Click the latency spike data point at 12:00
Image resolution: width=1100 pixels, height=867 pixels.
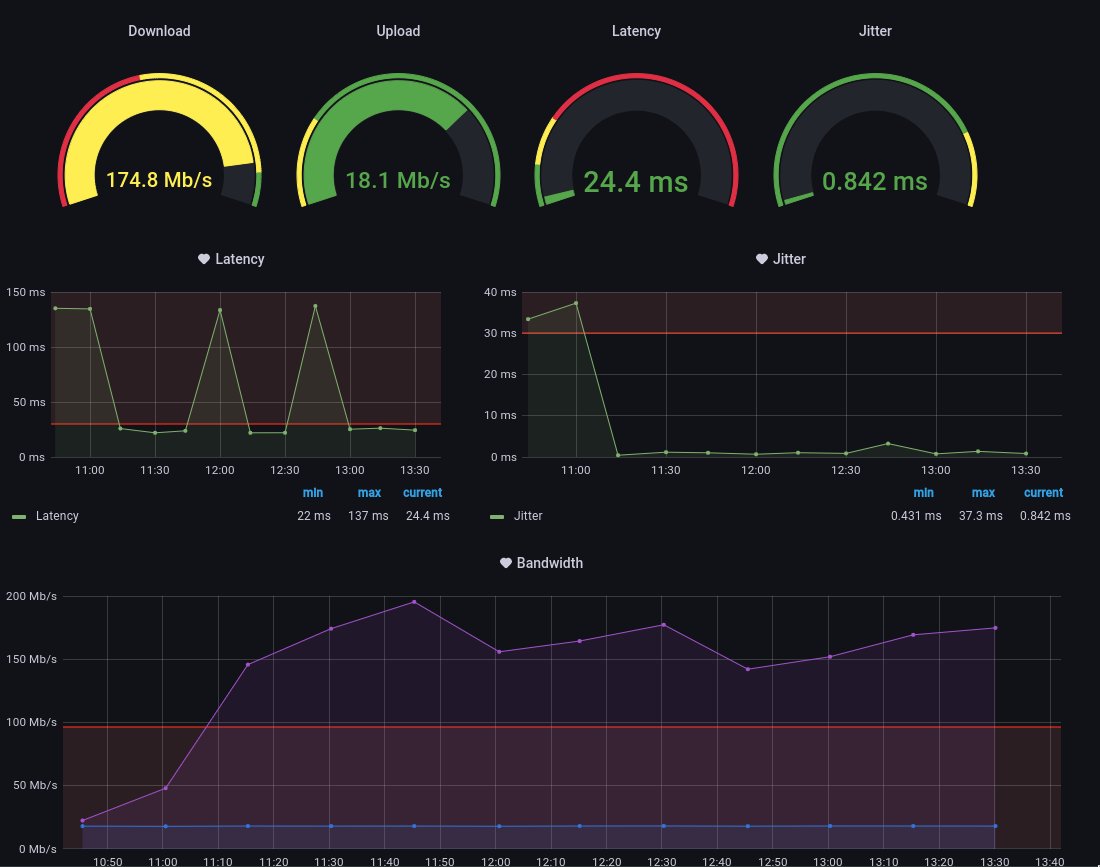coord(220,310)
